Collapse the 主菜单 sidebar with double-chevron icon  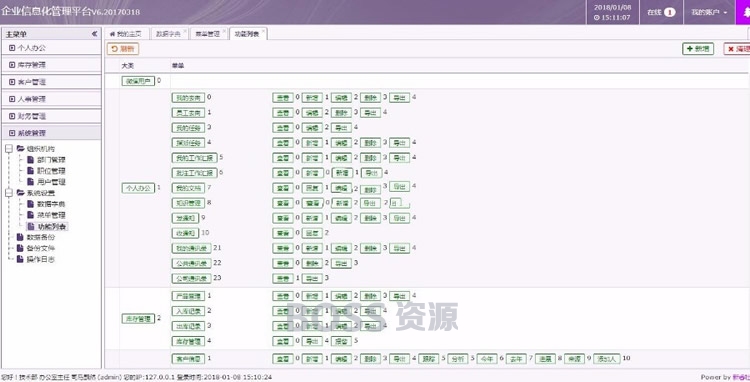point(94,34)
